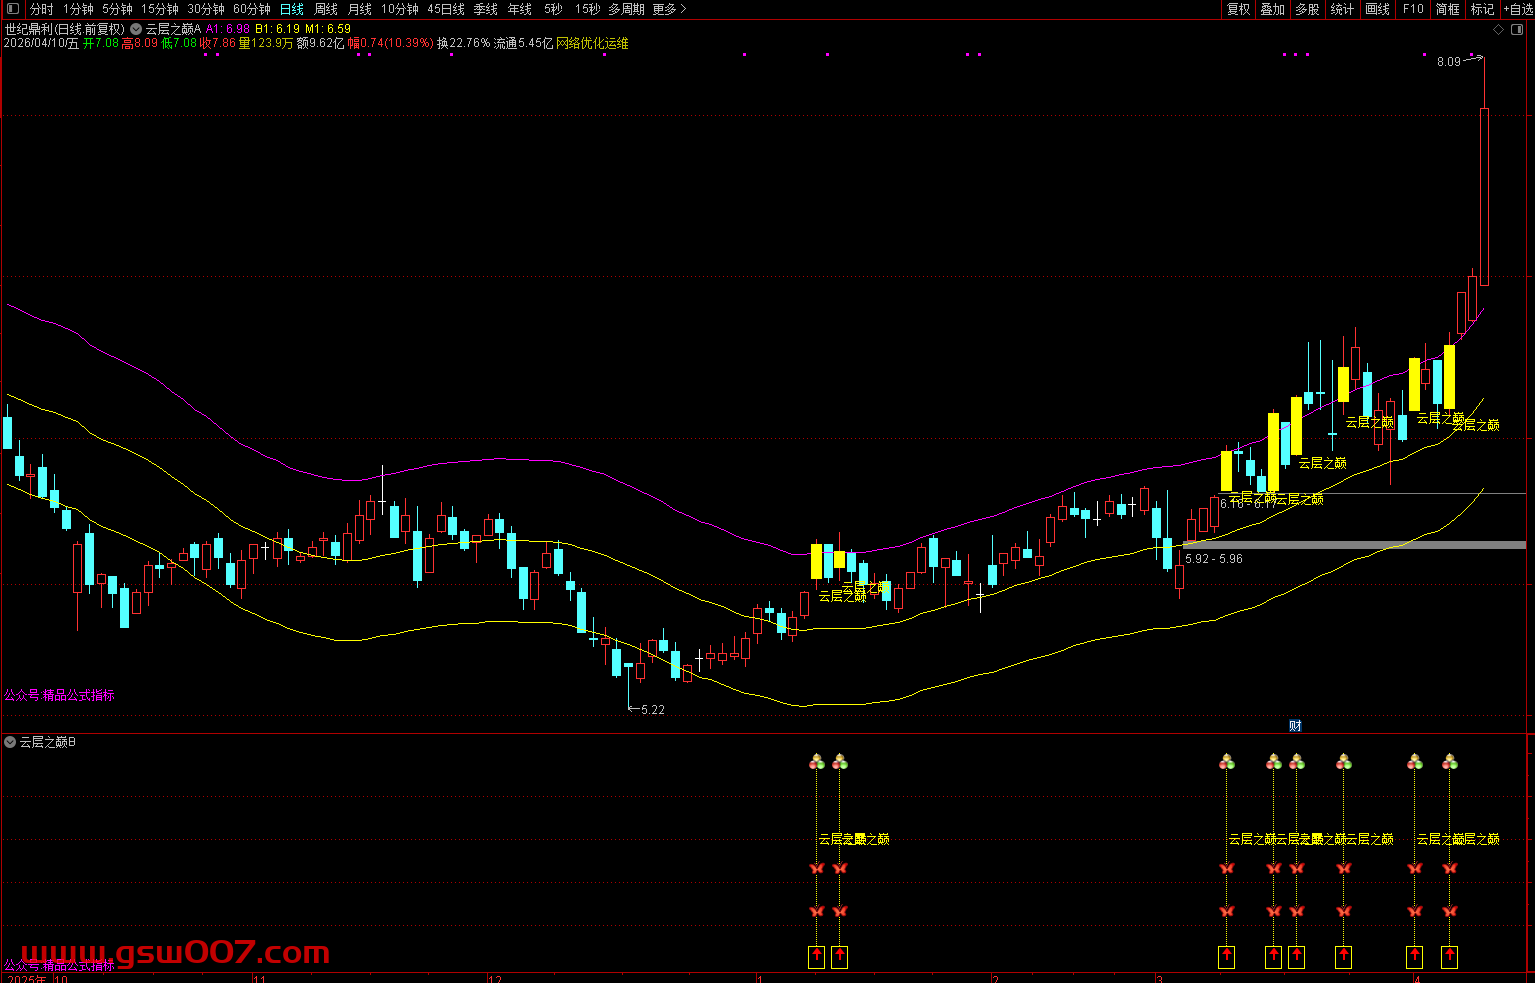The image size is (1535, 983).
Task: Expand the 云层之巅A indicator dropdown
Action: [x=136, y=29]
